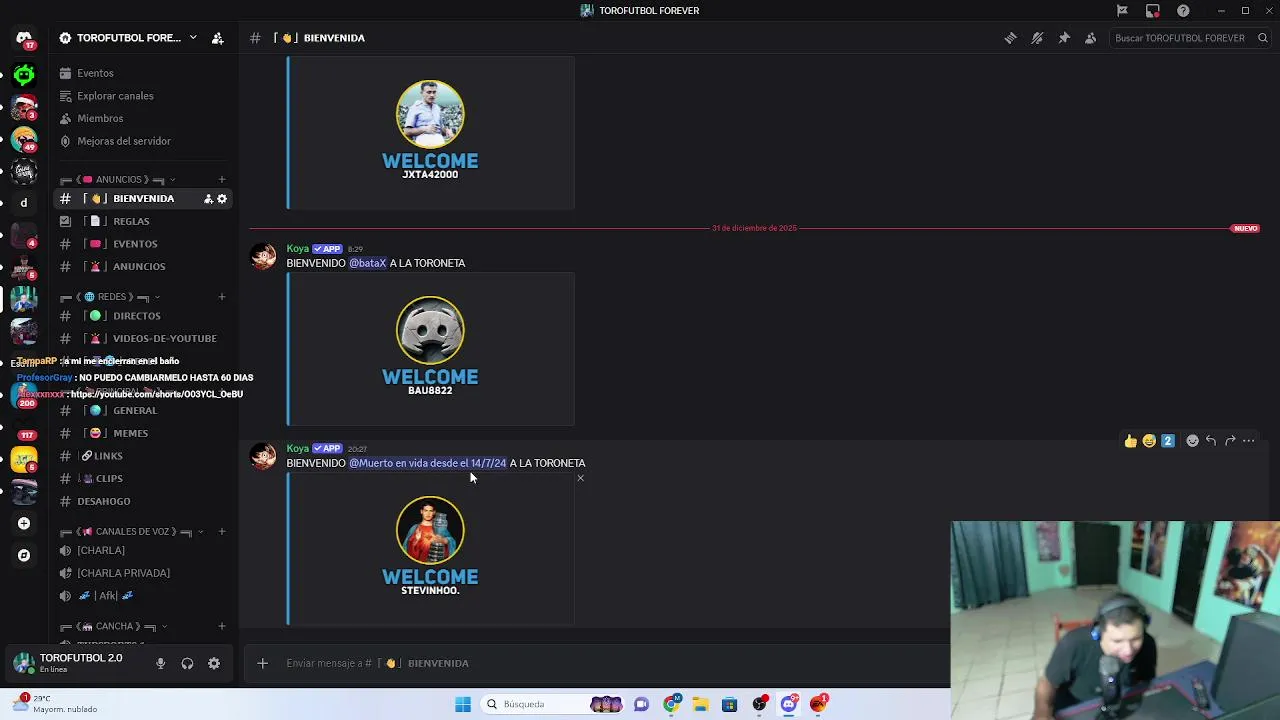This screenshot has width=1280, height=720.
Task: Toggle microphone mute
Action: [160, 663]
